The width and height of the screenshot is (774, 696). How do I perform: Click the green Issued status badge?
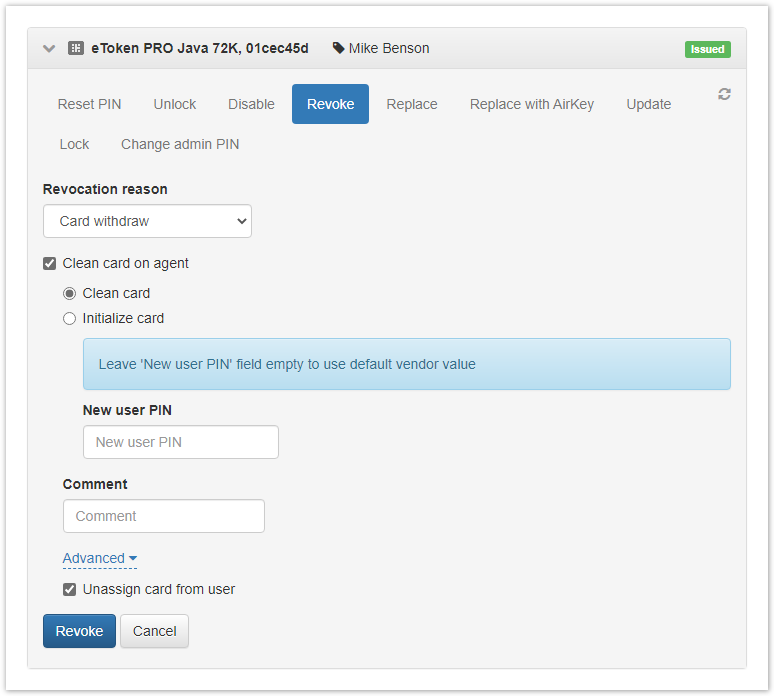point(707,49)
